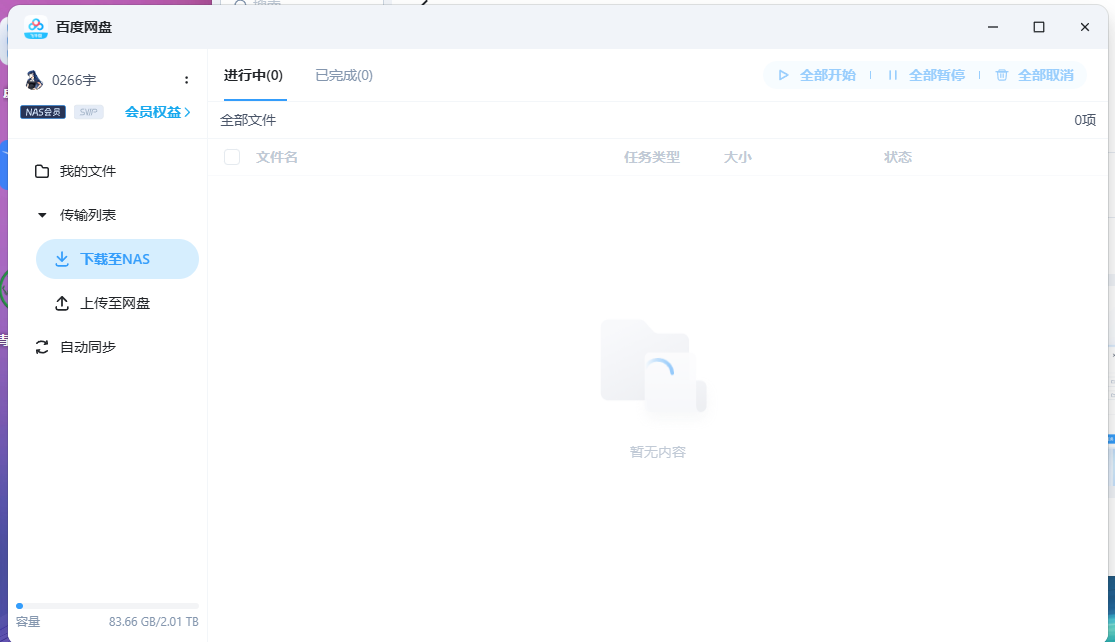Image resolution: width=1115 pixels, height=642 pixels.
Task: Click the 文件名 column header
Action: click(x=277, y=157)
